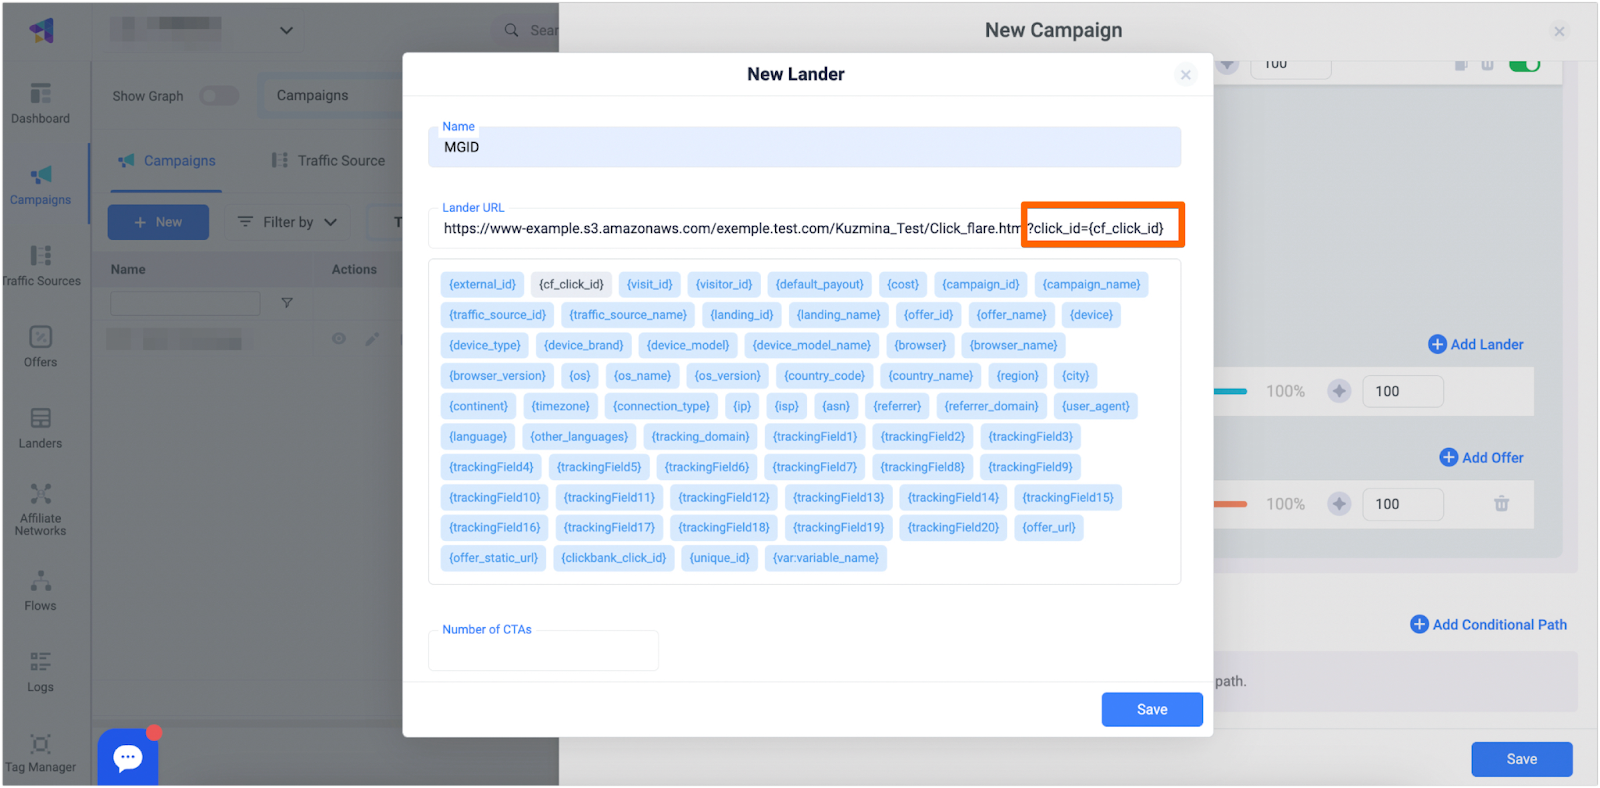Click the Traffic Sources sidebar icon
The width and height of the screenshot is (1600, 788).
(x=40, y=265)
